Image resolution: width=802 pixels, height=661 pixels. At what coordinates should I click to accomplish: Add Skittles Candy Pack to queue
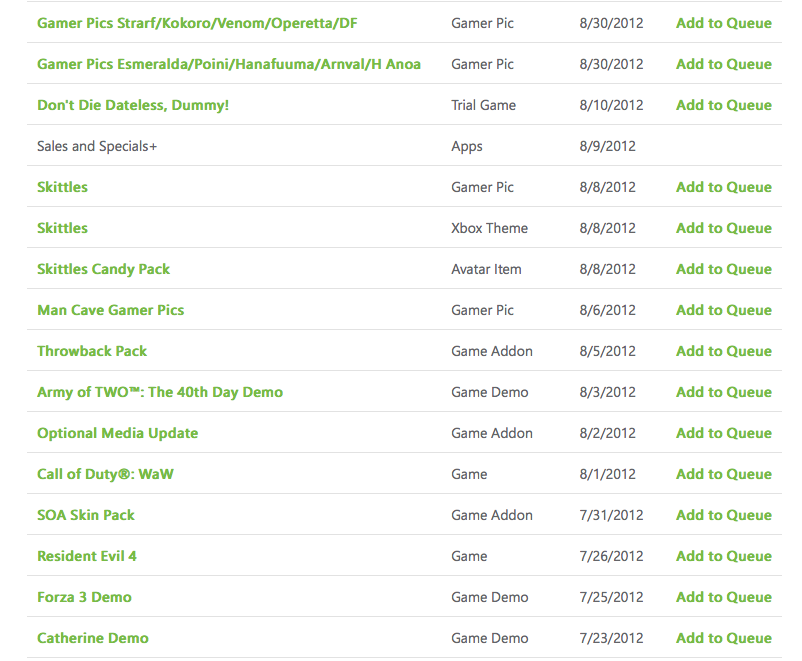tap(724, 269)
